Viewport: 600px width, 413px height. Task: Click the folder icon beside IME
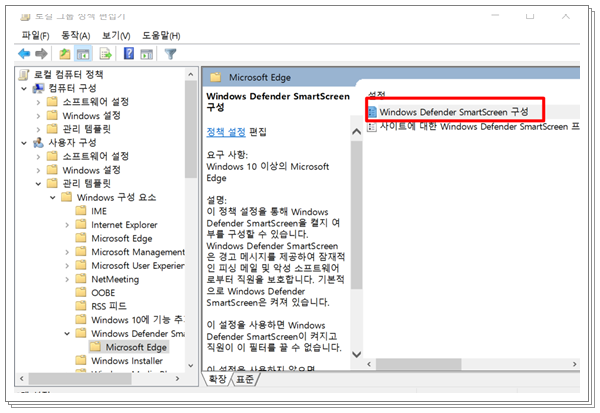[81, 211]
